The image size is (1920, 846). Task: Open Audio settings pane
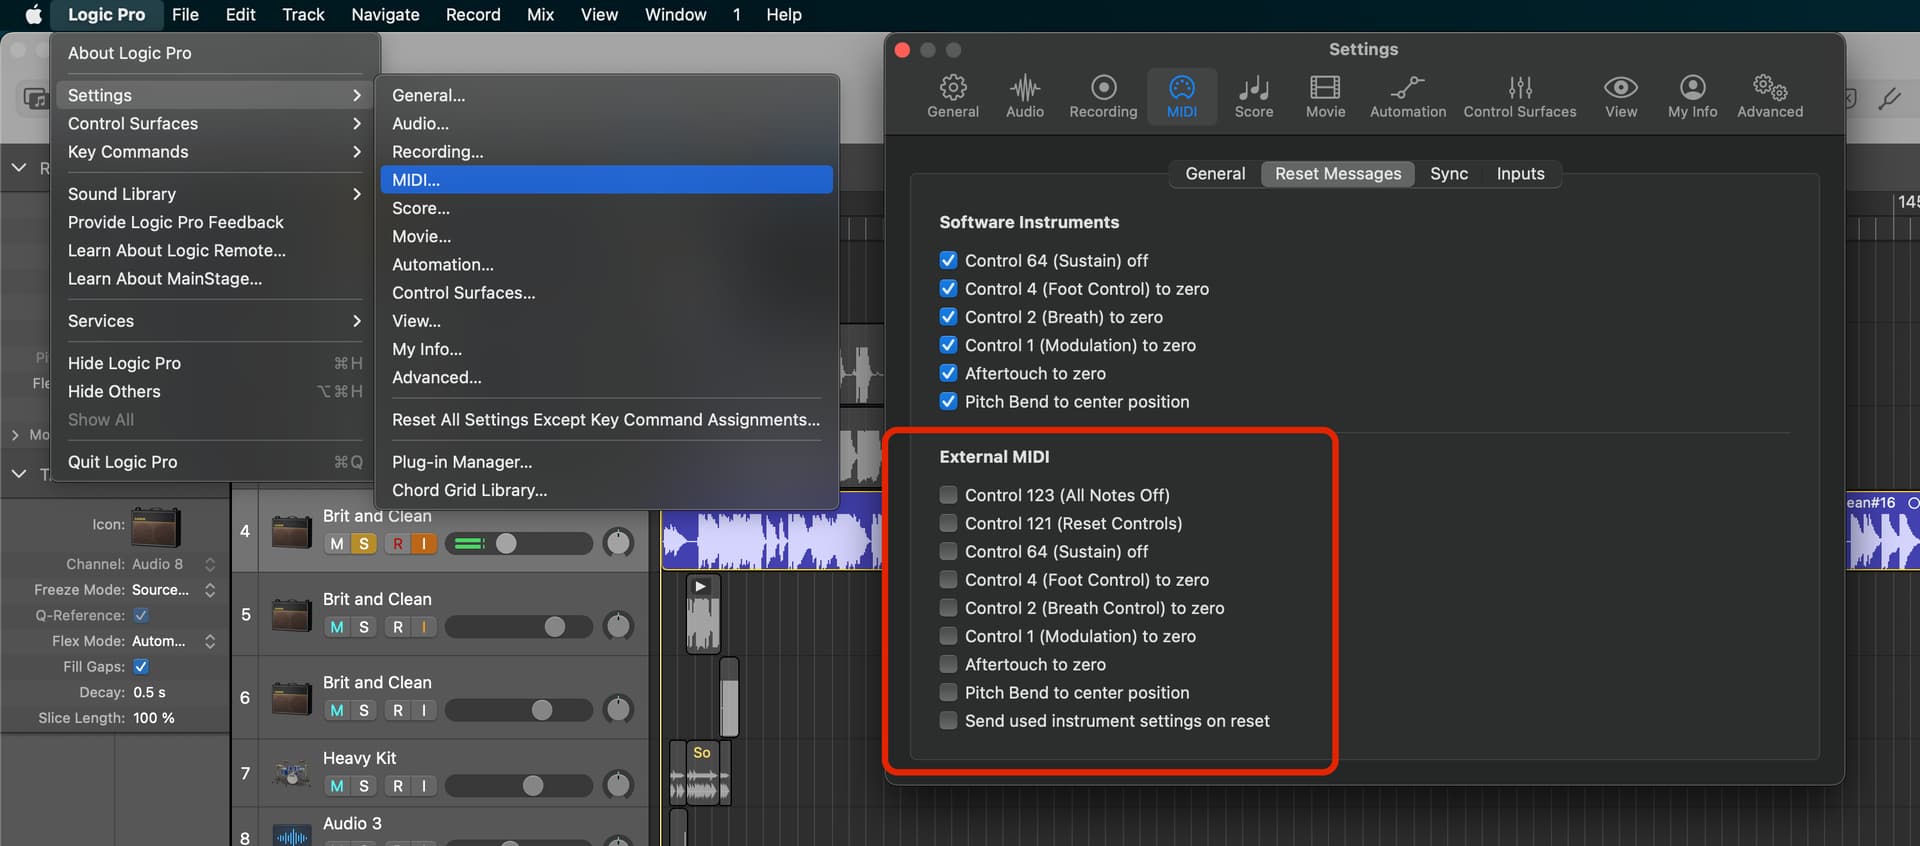click(1025, 96)
